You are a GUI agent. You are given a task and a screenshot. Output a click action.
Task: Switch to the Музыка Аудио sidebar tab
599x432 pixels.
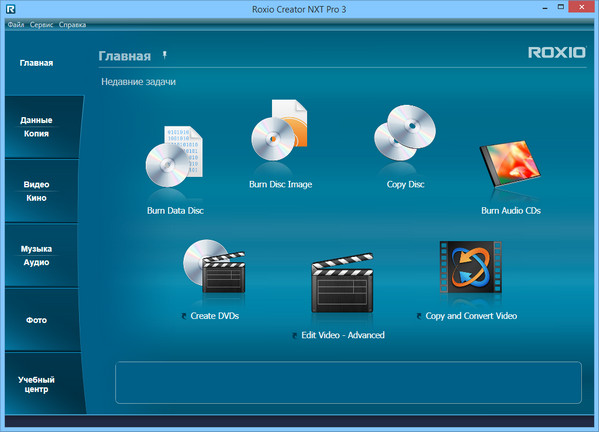(42, 256)
